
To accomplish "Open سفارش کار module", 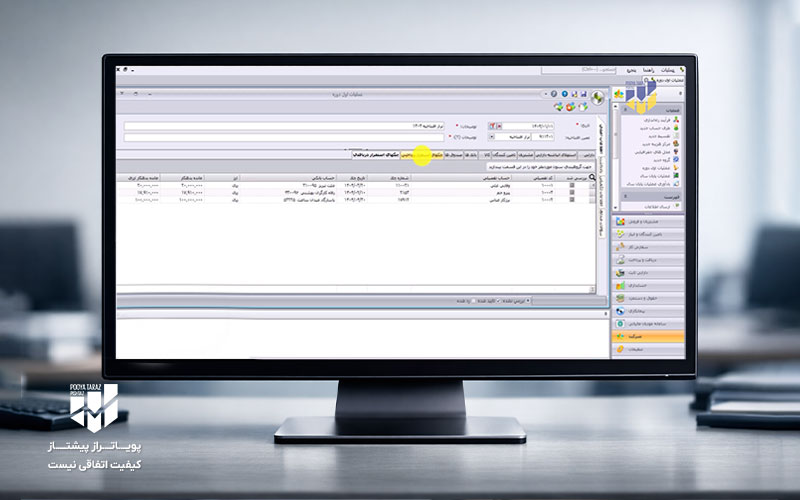I will (x=648, y=247).
